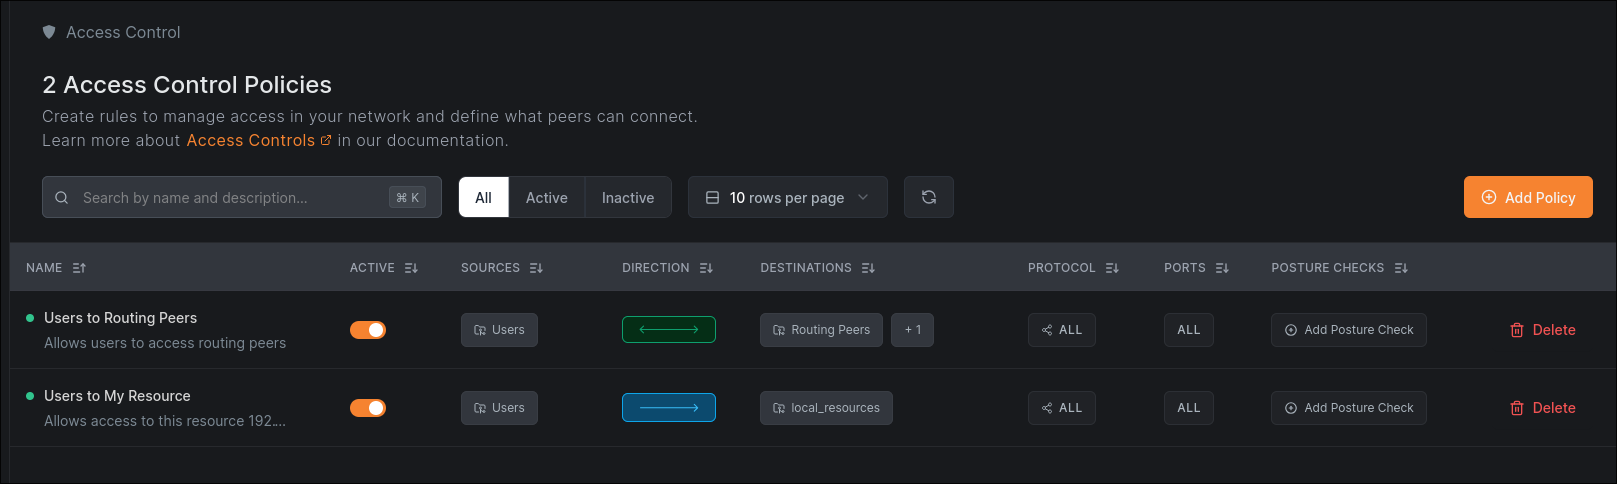Screen dimensions: 1617x484
Task: Sort by Protocol column icon
Action: coord(1112,268)
